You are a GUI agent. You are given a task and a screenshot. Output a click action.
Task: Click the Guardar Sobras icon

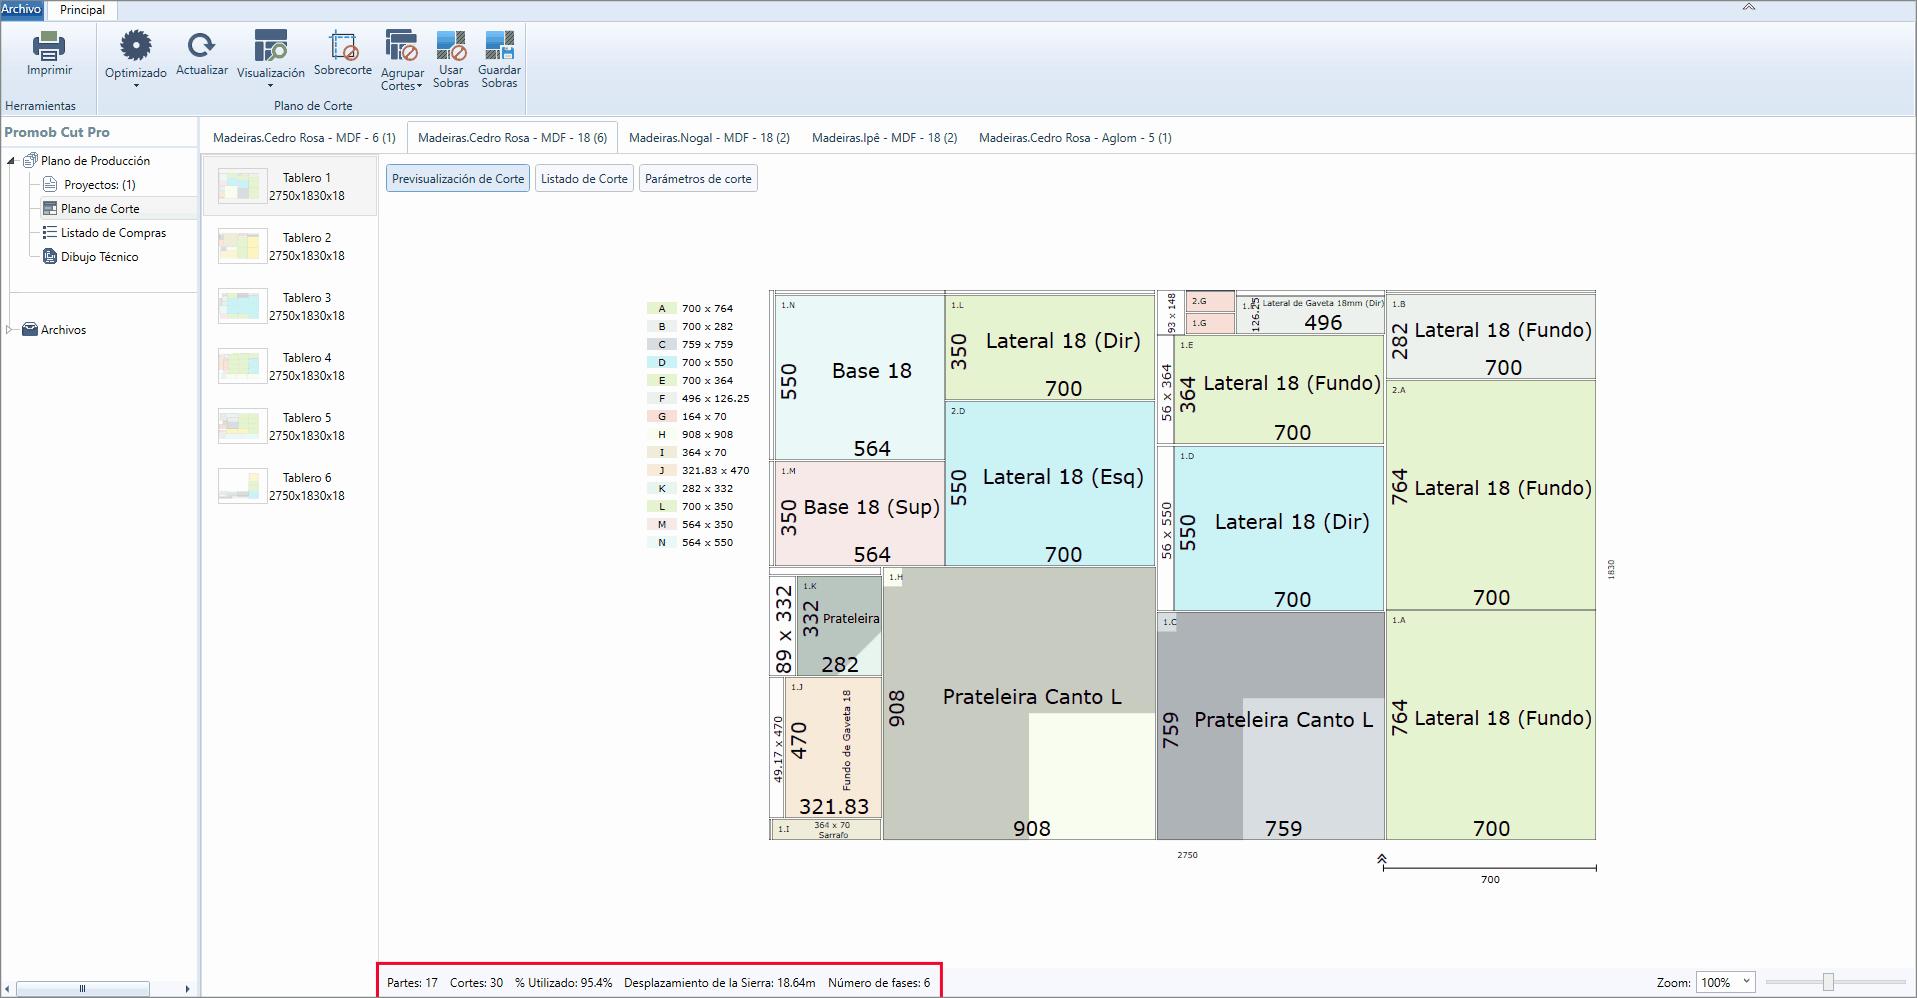point(499,46)
